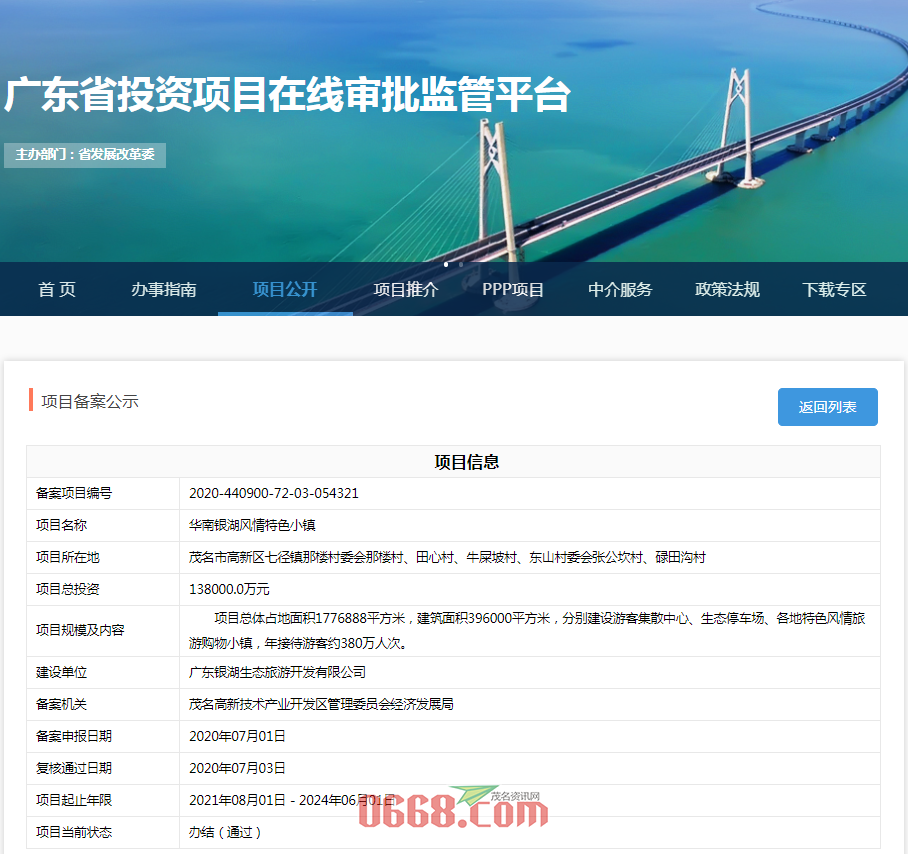Viewport: 908px width, 854px height.
Task: Click the 项目备案公示 section heading
Action: pyautogui.click(x=90, y=402)
